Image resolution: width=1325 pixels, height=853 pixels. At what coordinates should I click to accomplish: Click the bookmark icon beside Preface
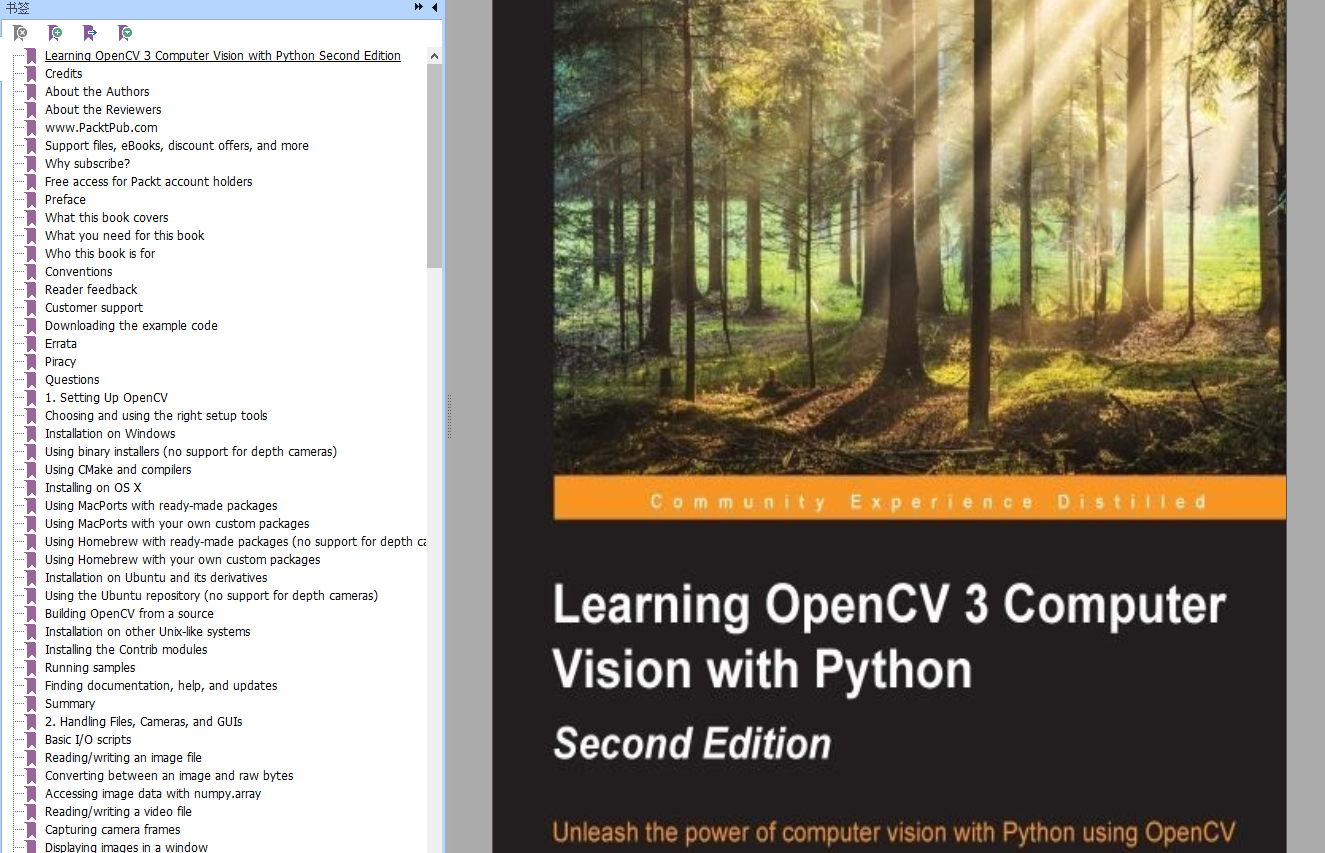click(x=32, y=200)
